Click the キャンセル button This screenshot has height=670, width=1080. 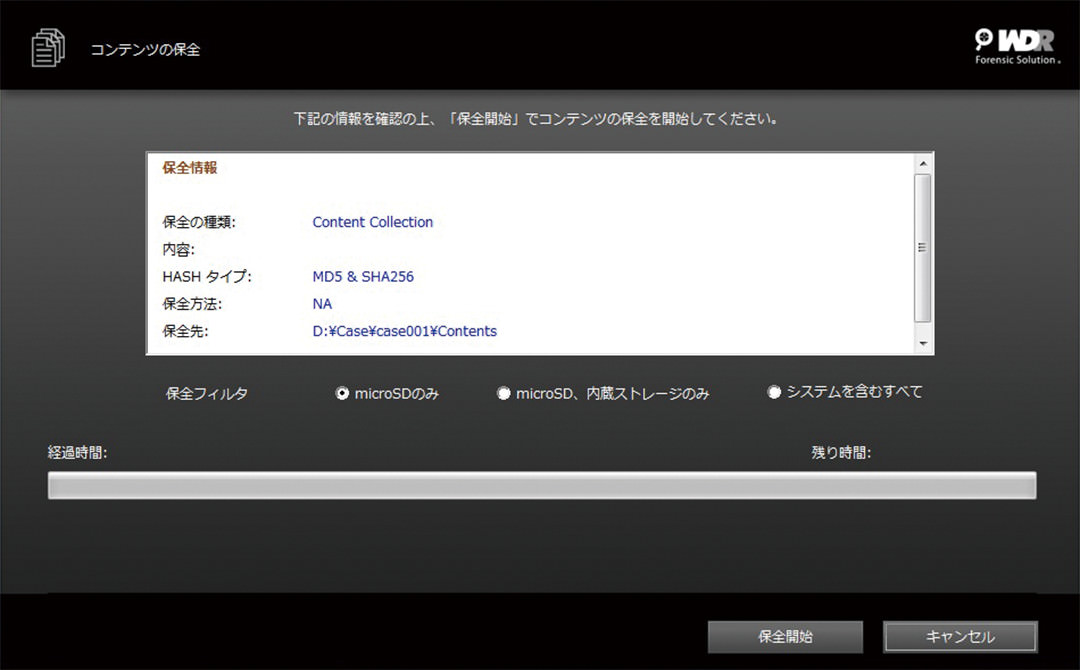pos(960,636)
